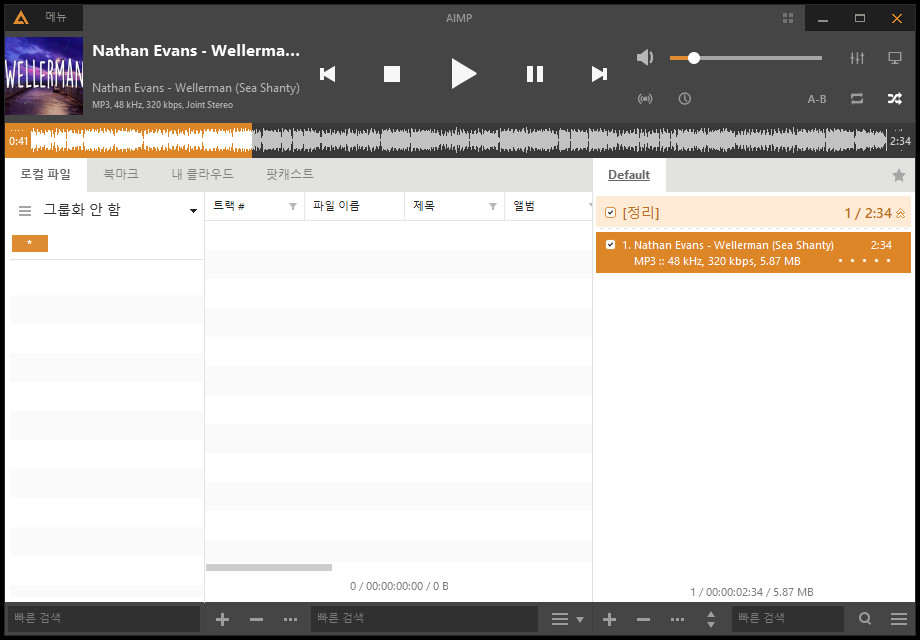This screenshot has height=640, width=920.
Task: Open the internet radio capture icon
Action: [x=645, y=99]
